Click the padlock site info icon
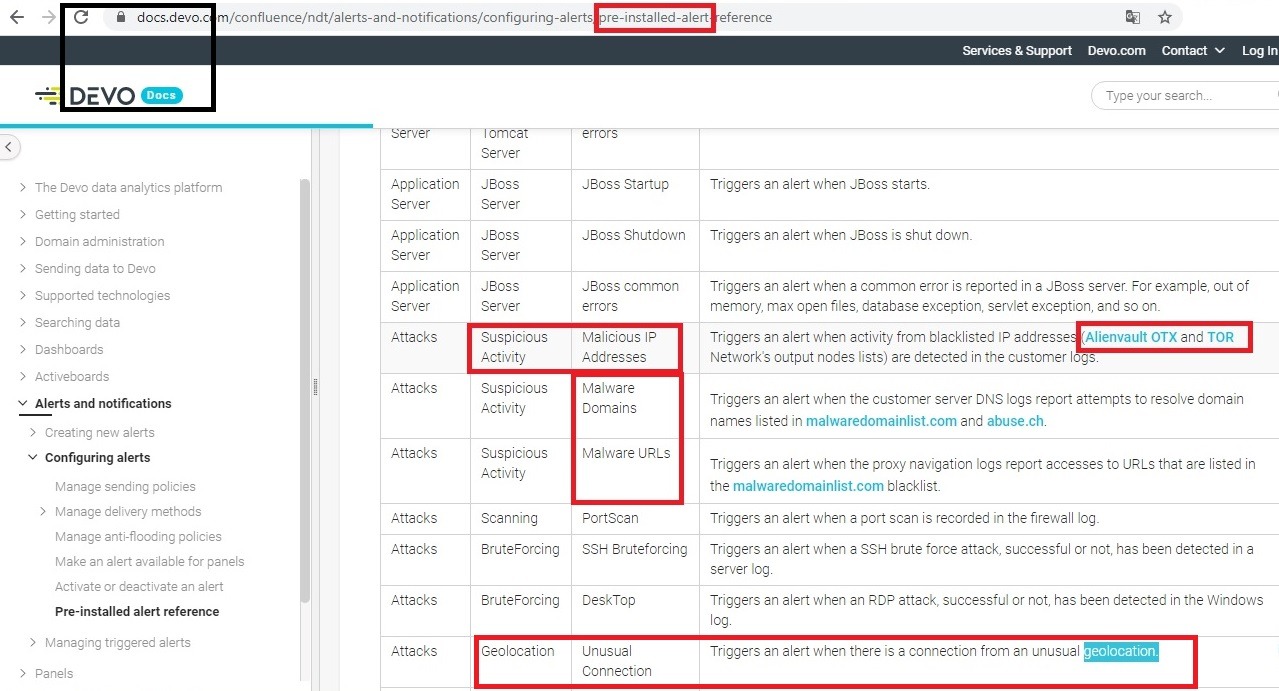Image resolution: width=1279 pixels, height=691 pixels. pos(121,17)
